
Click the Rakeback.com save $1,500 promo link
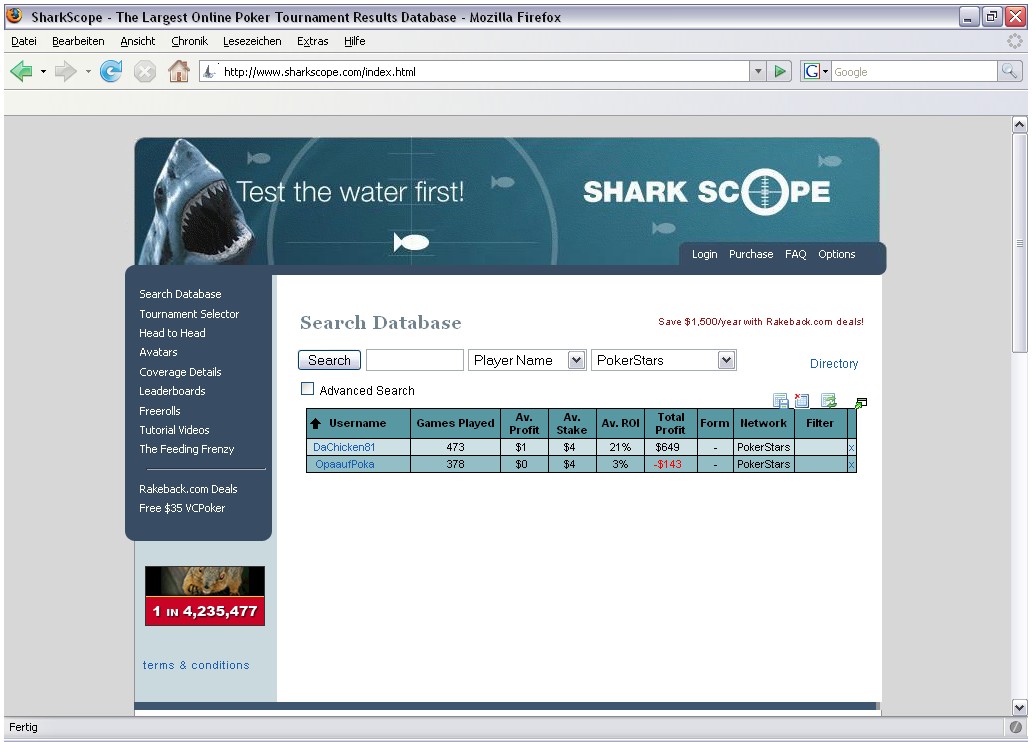(x=761, y=322)
